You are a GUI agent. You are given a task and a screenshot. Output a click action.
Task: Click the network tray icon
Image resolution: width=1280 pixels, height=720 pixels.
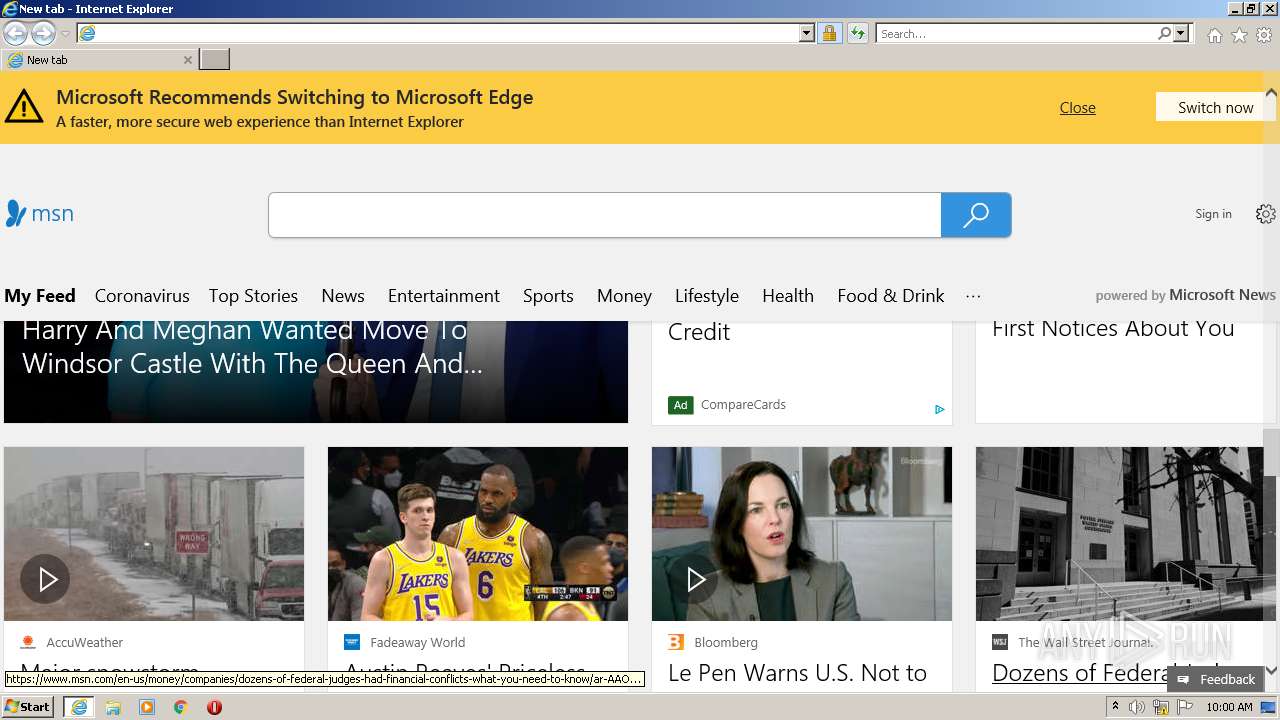(x=1161, y=707)
